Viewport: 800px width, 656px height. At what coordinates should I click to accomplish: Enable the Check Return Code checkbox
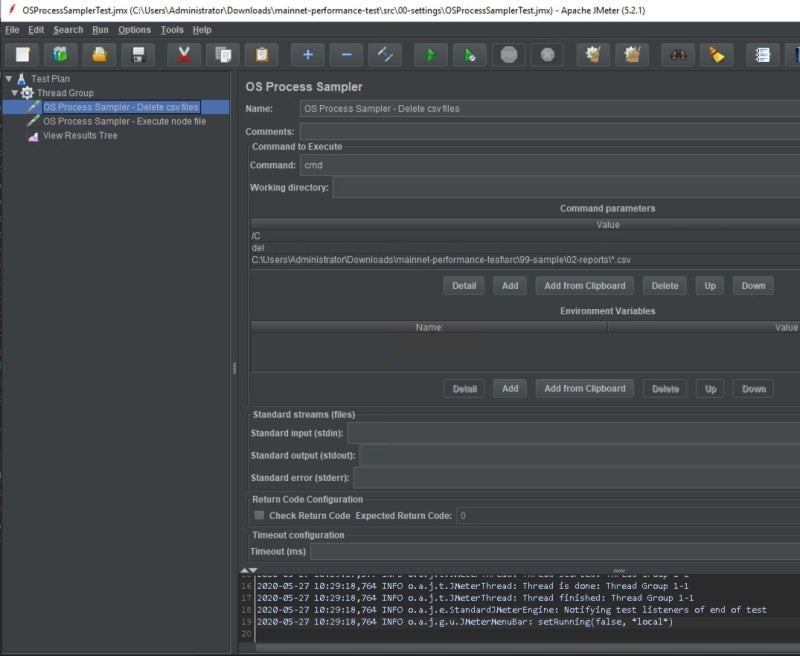[x=259, y=515]
